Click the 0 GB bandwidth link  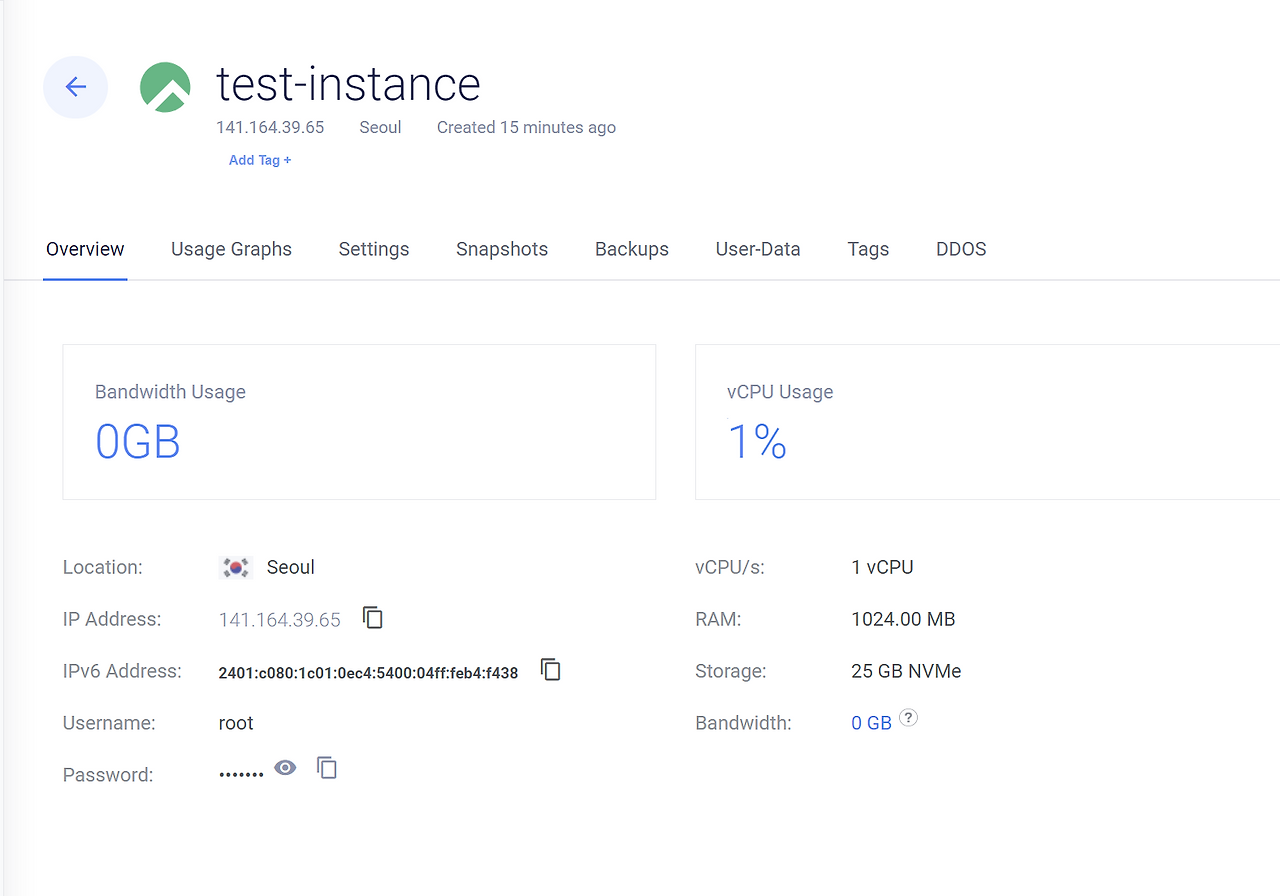(x=871, y=723)
